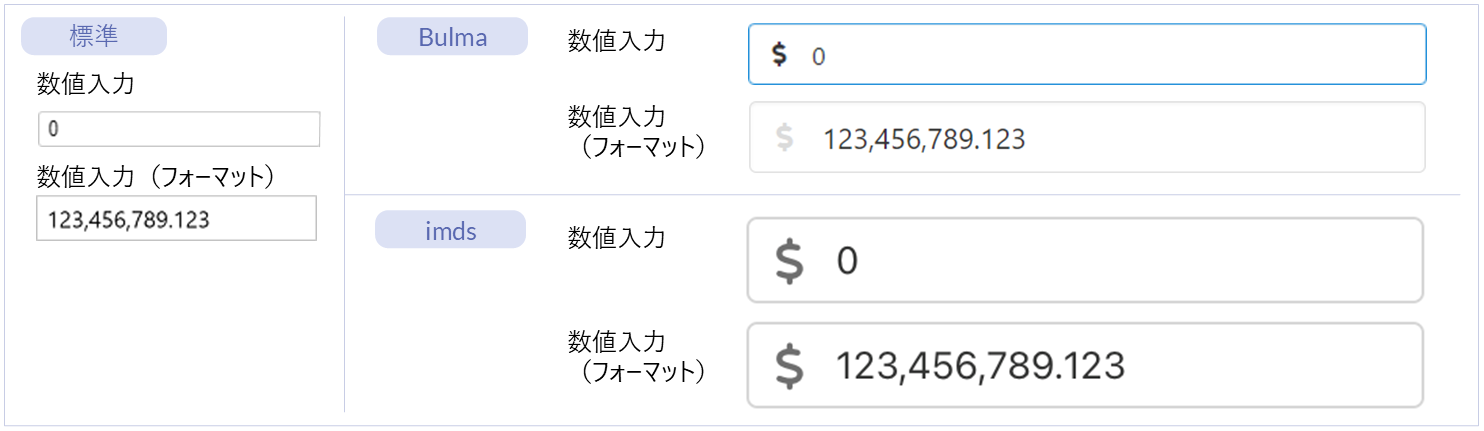Click the dollar icon in imds's formatted input
Image resolution: width=1484 pixels, height=431 pixels.
pos(789,367)
